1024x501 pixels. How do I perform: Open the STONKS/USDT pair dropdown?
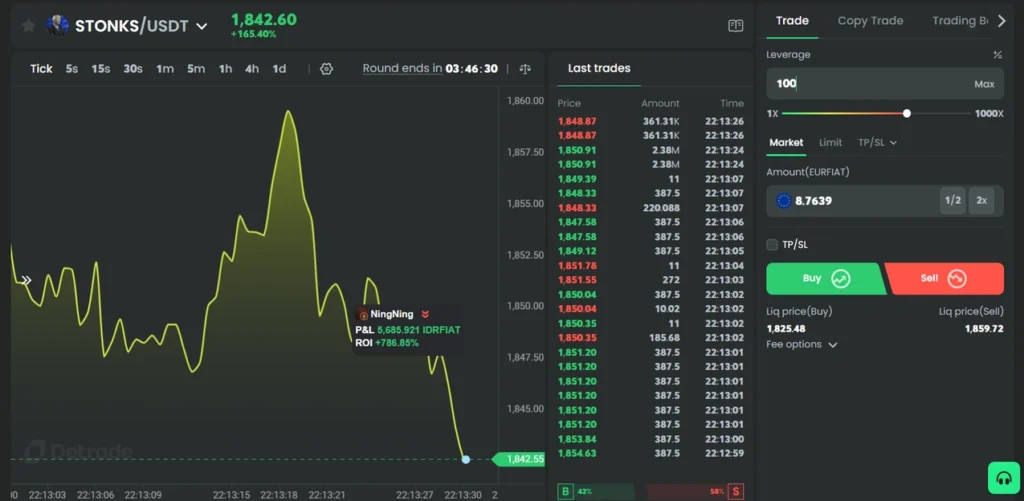202,26
